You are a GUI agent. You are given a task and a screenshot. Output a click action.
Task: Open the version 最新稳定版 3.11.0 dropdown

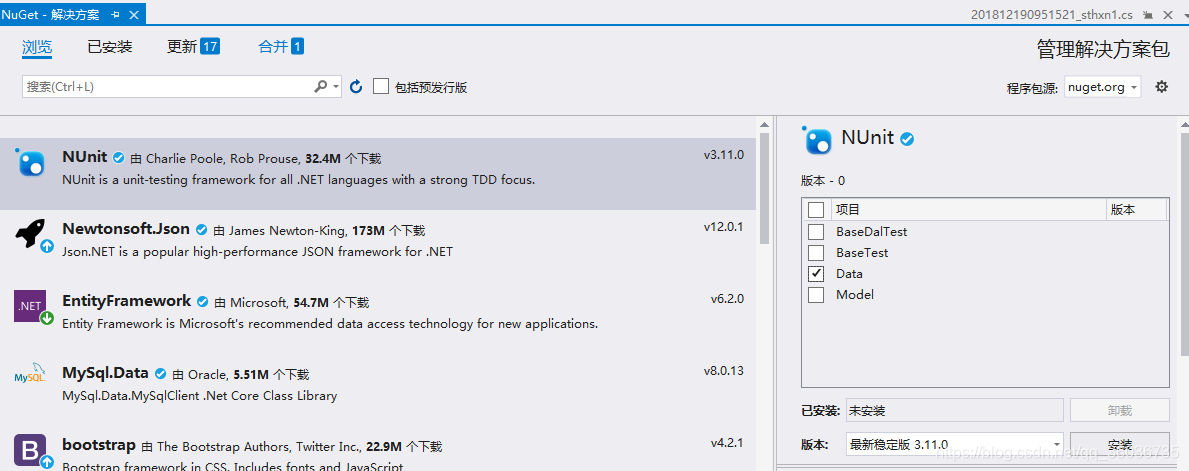[954, 444]
